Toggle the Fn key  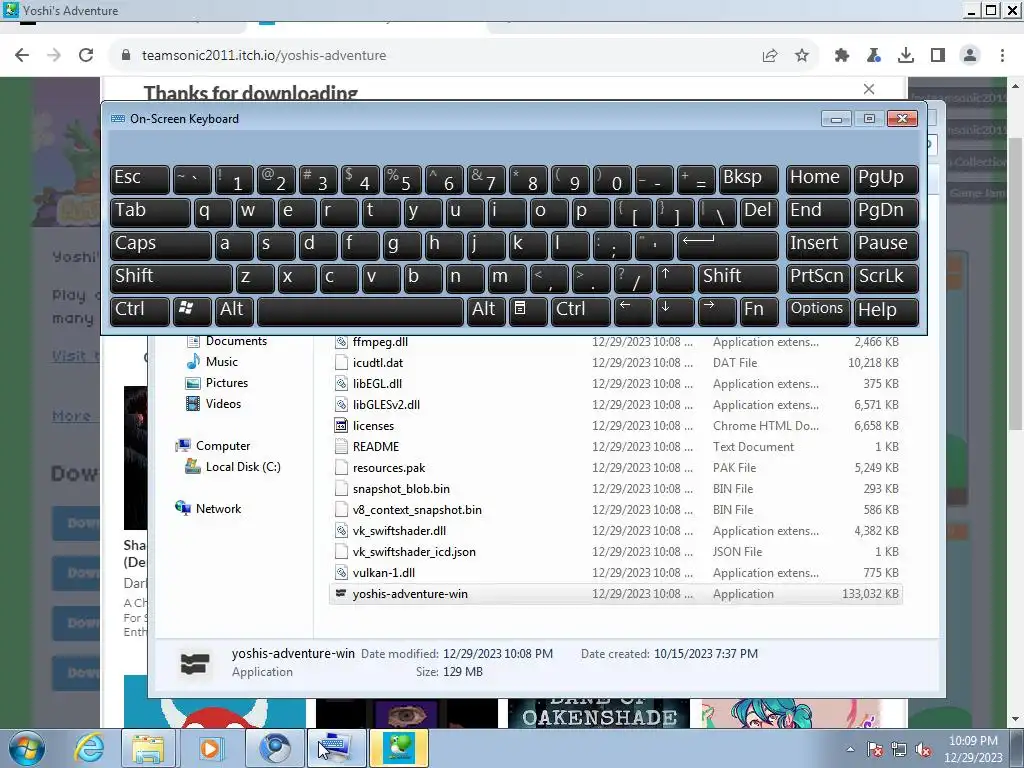click(x=760, y=311)
